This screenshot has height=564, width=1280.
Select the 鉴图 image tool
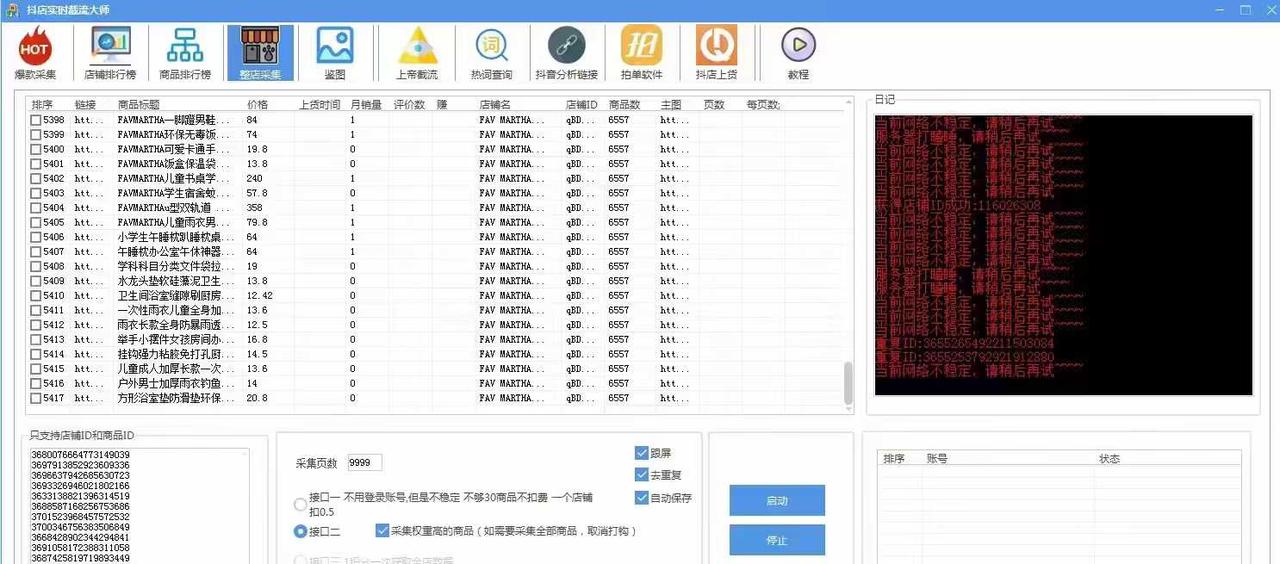click(x=335, y=53)
